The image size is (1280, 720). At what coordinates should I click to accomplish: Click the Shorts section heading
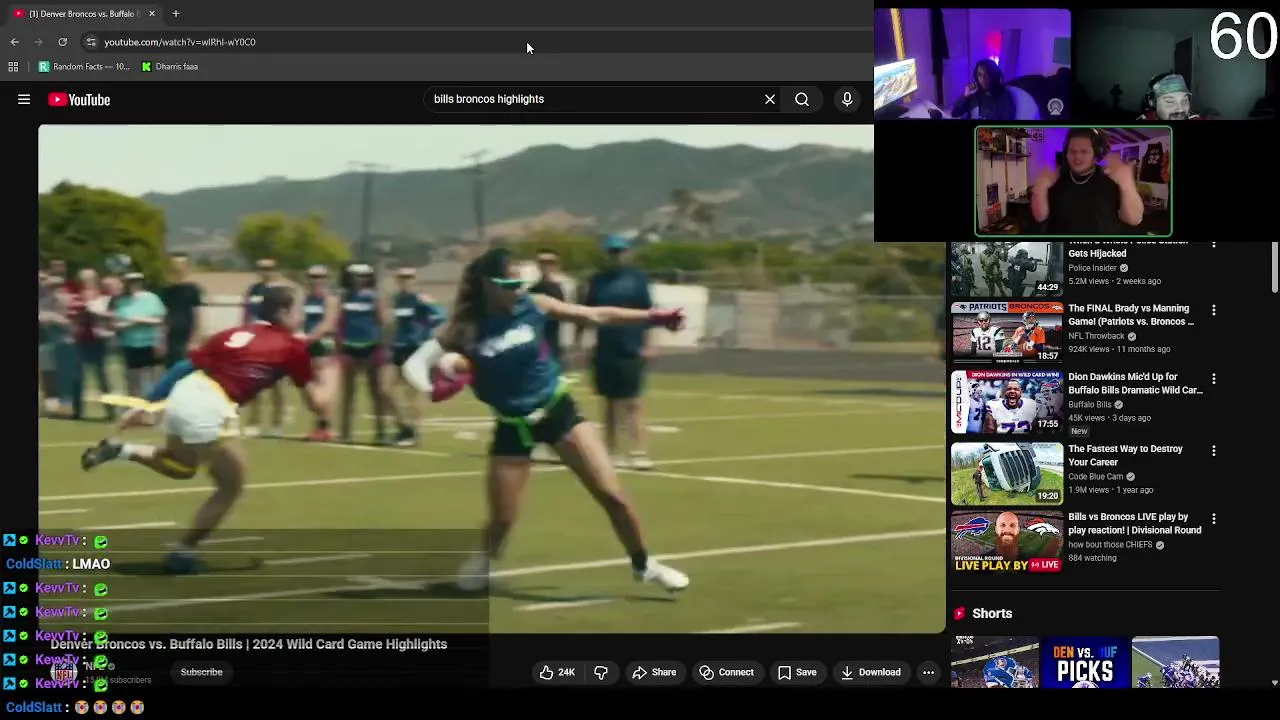[x=992, y=614]
